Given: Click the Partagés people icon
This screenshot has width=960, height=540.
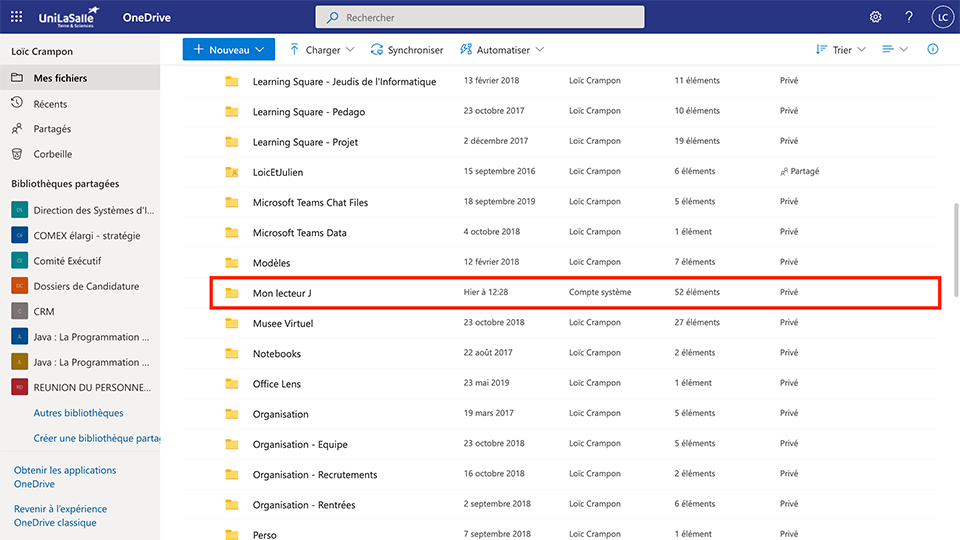Looking at the screenshot, I should coord(17,129).
